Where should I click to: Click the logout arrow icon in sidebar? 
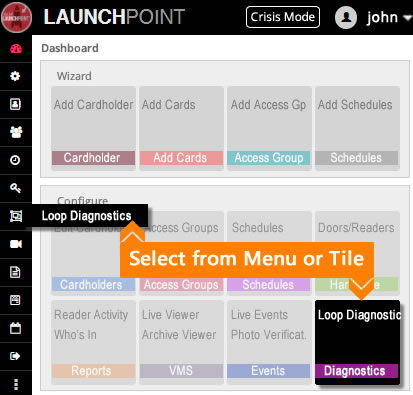click(x=15, y=356)
